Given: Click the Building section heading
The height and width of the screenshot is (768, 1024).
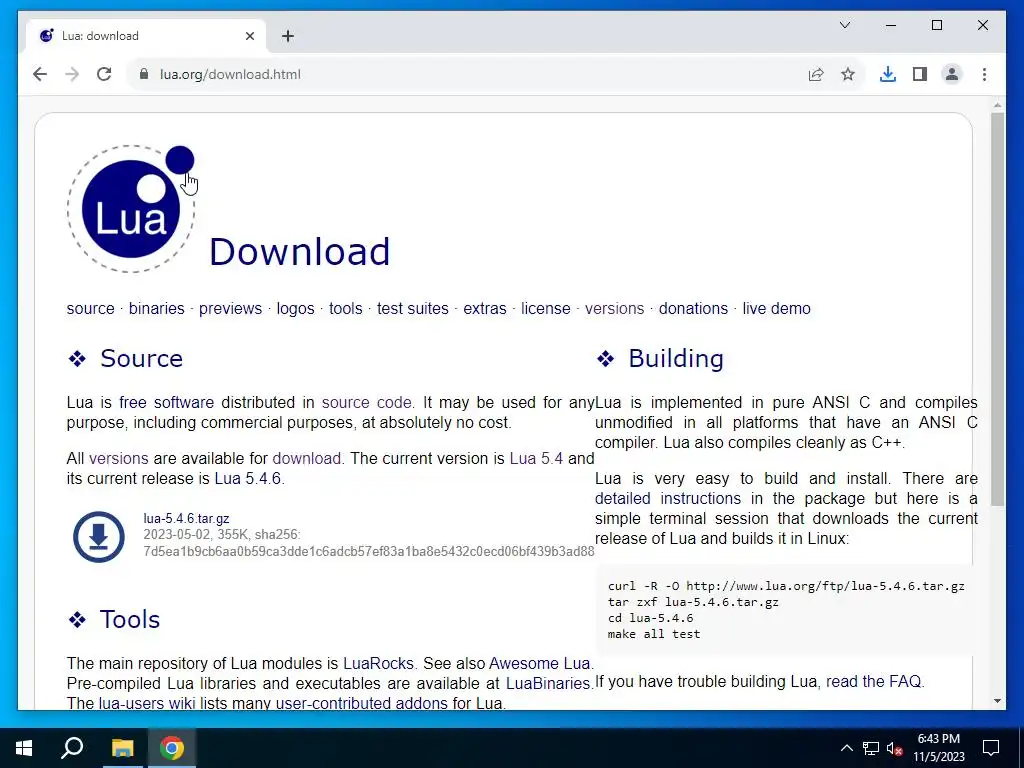Looking at the screenshot, I should coord(676,358).
